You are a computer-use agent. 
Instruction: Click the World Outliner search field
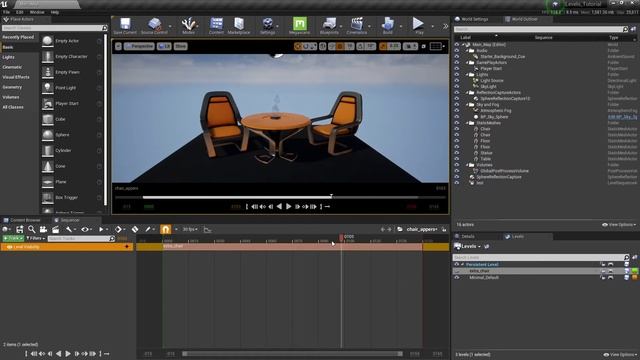click(x=541, y=29)
